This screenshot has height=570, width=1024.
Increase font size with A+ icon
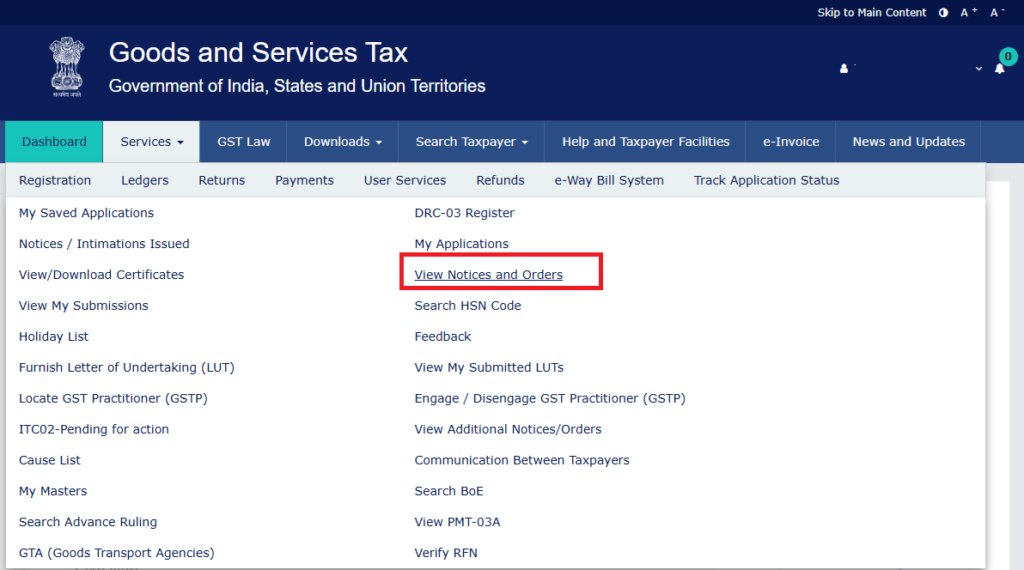(x=969, y=12)
